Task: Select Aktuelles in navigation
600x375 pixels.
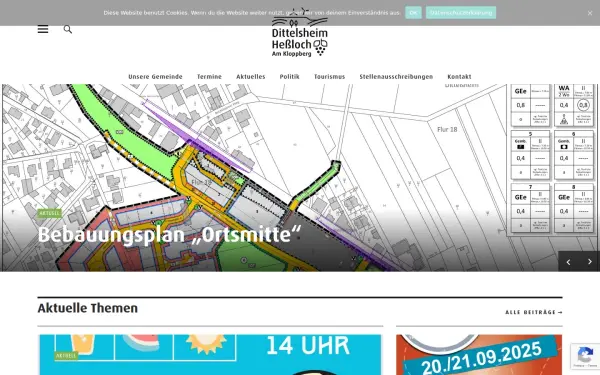Action: pos(251,77)
